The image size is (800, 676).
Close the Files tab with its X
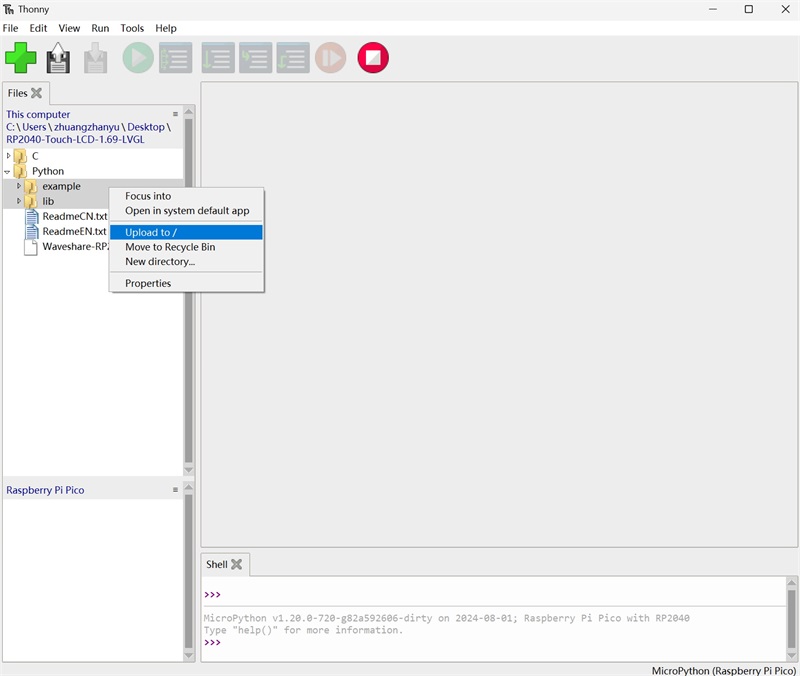pyautogui.click(x=36, y=93)
